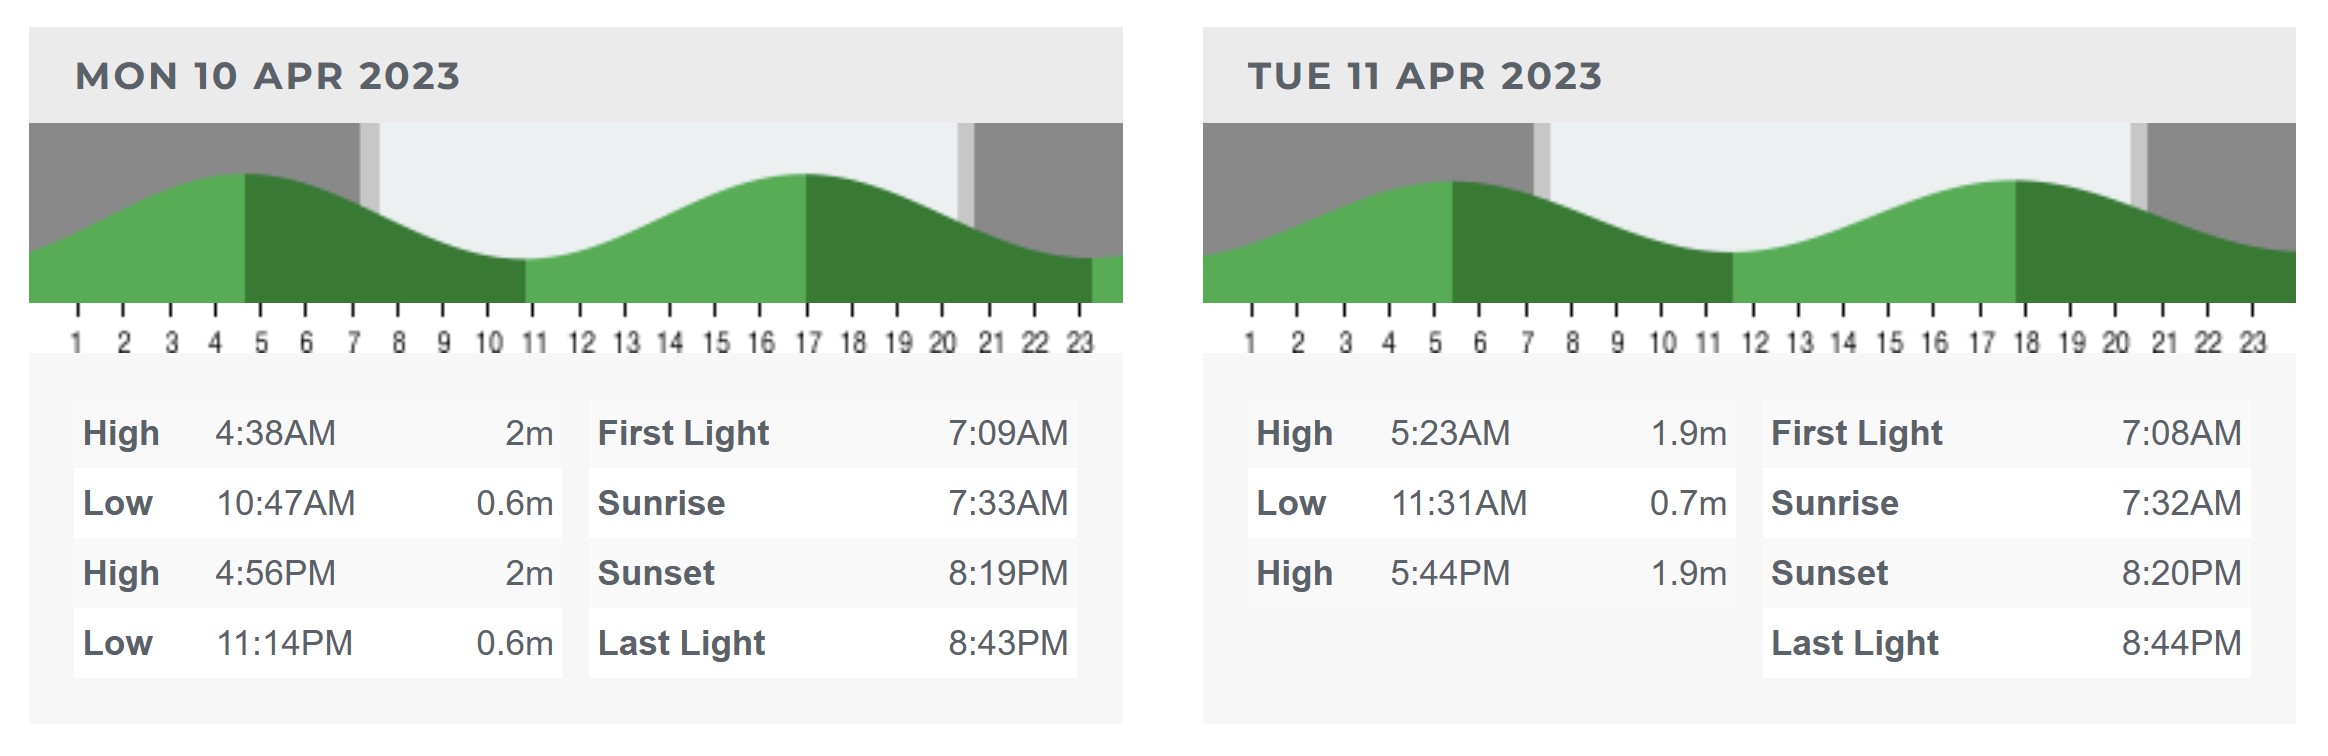Select the 4:56PM high tide row
This screenshot has height=756, width=2328.
pos(318,573)
